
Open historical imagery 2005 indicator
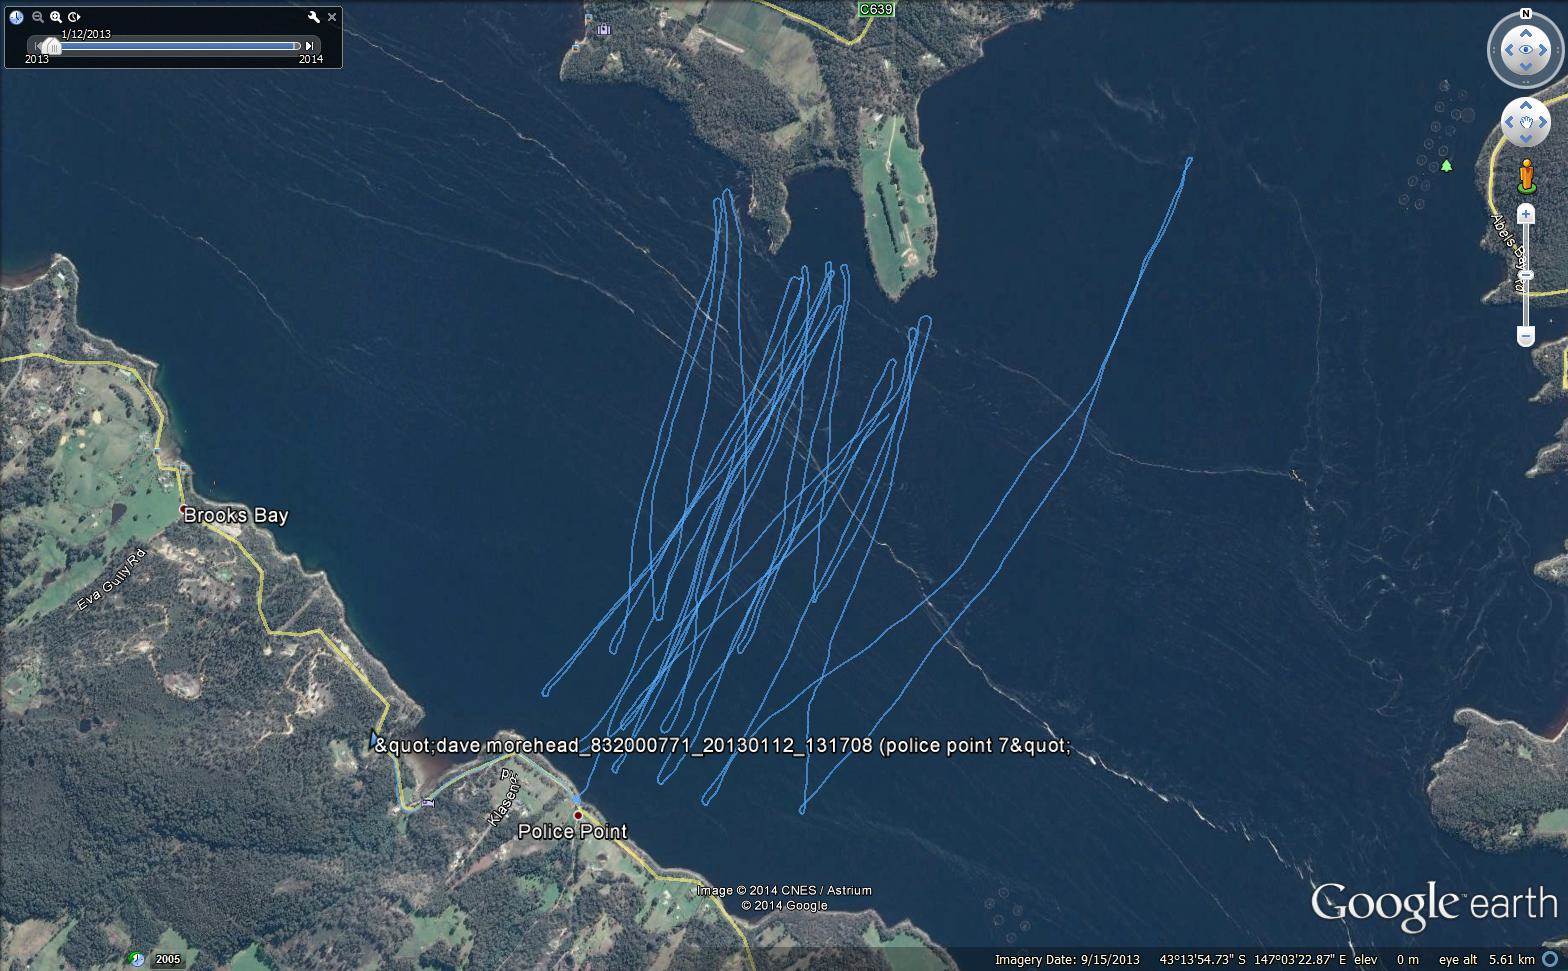pos(159,959)
